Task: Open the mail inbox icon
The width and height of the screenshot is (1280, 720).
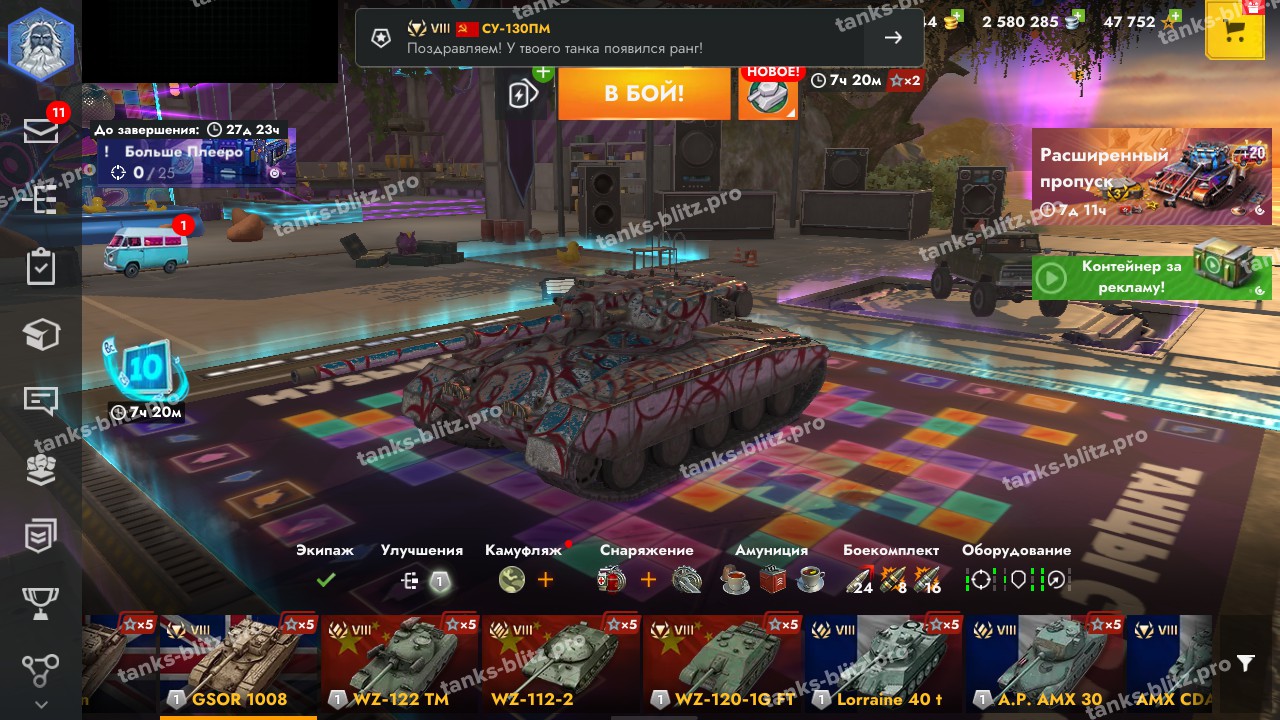Action: 40,130
